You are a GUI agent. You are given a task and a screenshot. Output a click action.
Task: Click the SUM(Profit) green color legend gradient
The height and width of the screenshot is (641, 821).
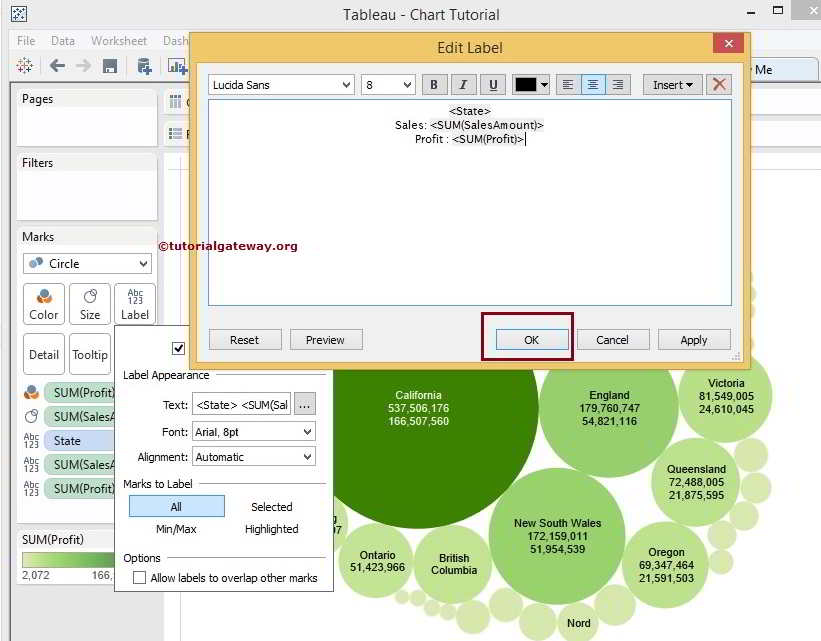click(68, 559)
